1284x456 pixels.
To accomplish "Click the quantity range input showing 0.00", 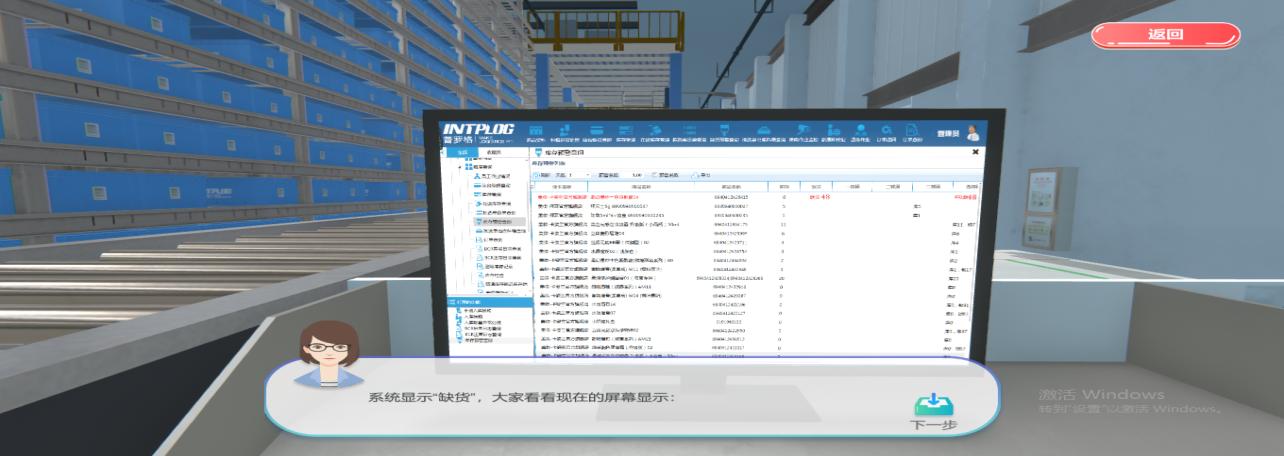I will point(636,175).
